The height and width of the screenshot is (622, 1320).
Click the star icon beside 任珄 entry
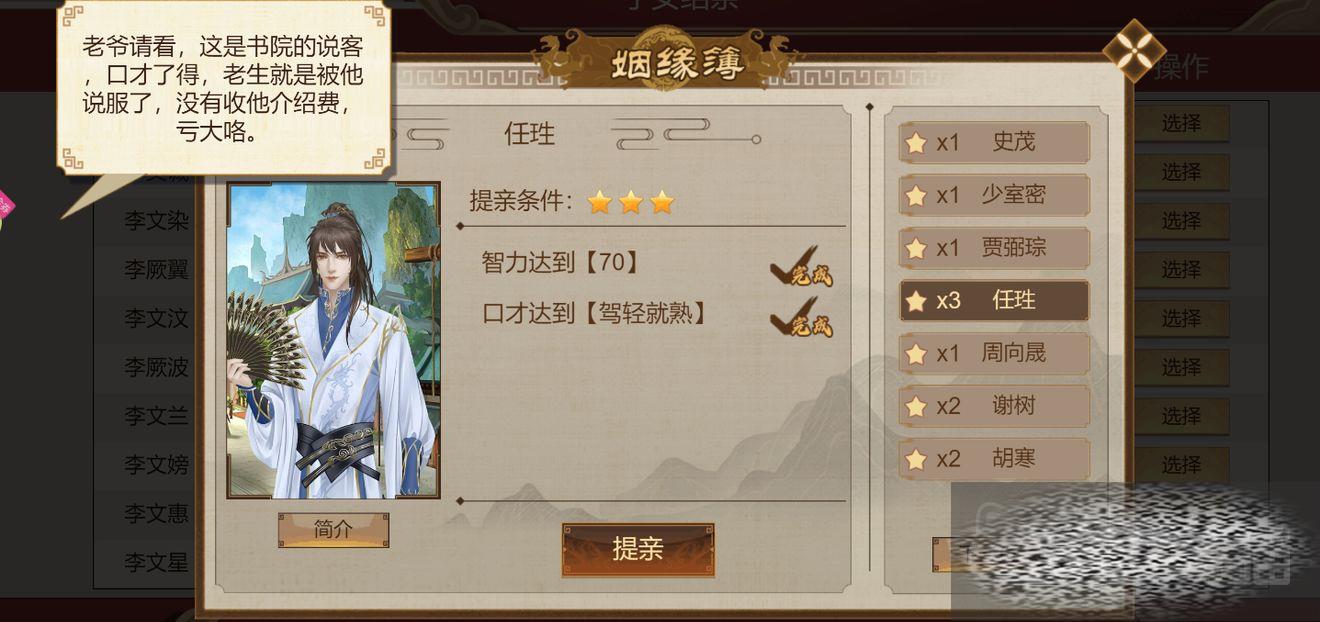(915, 301)
